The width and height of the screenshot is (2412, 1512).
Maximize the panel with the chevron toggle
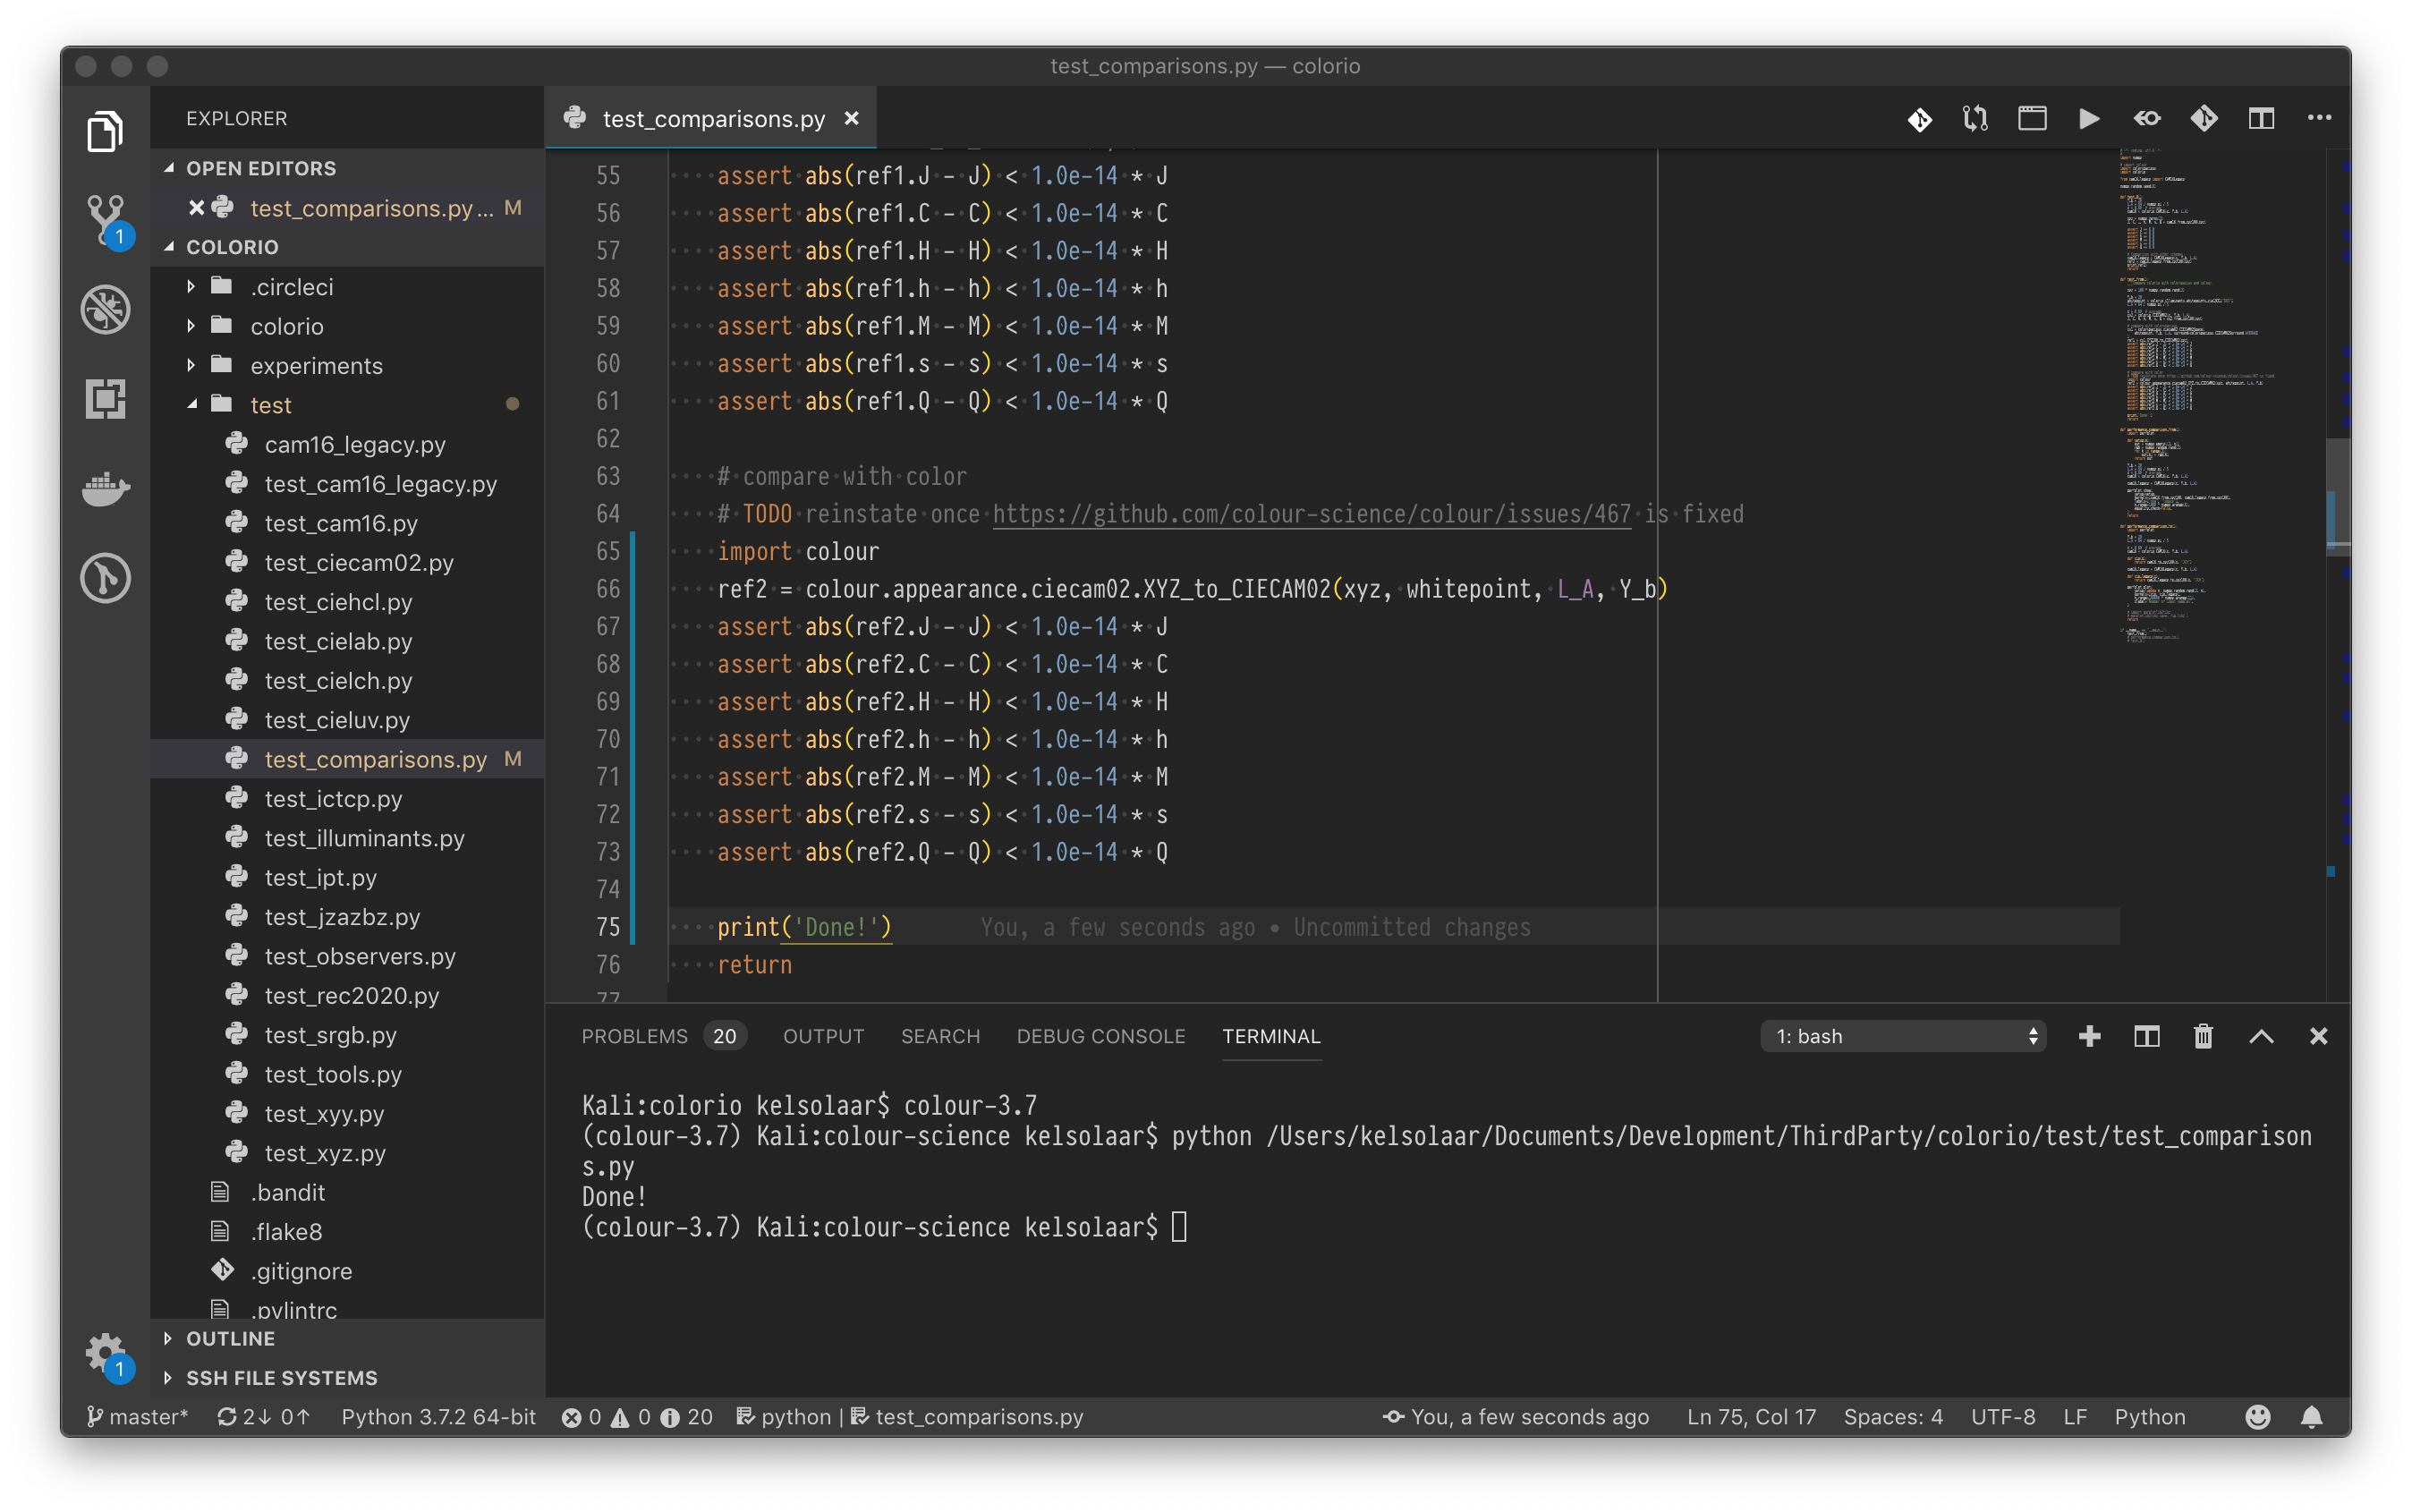(2261, 1036)
